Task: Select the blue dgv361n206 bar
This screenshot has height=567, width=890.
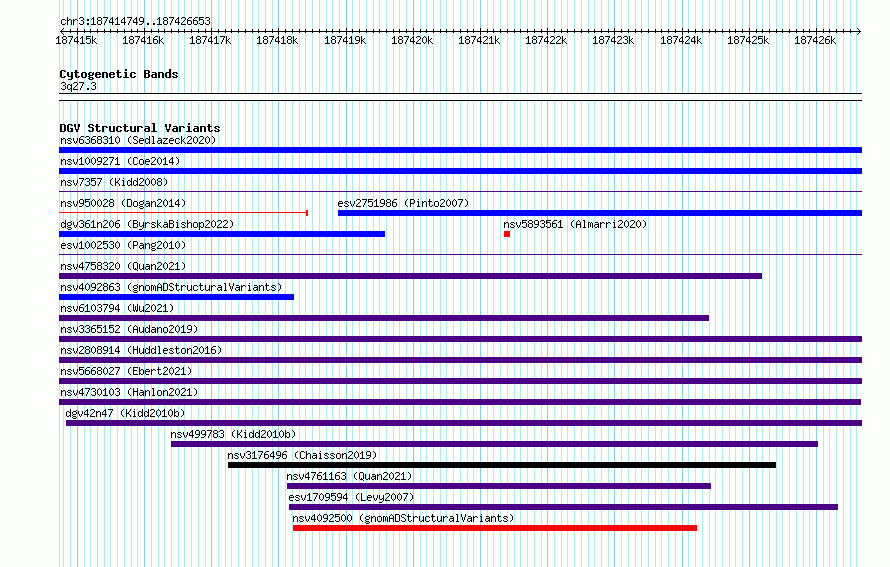Action: pos(222,234)
